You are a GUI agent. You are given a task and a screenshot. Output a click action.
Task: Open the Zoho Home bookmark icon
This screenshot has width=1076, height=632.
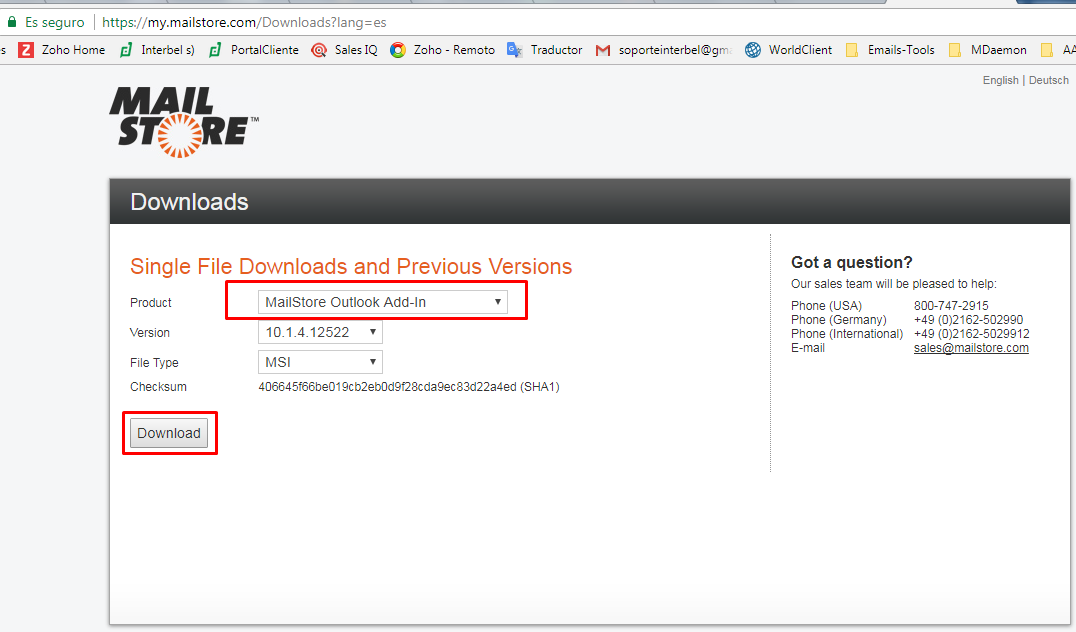(x=25, y=50)
